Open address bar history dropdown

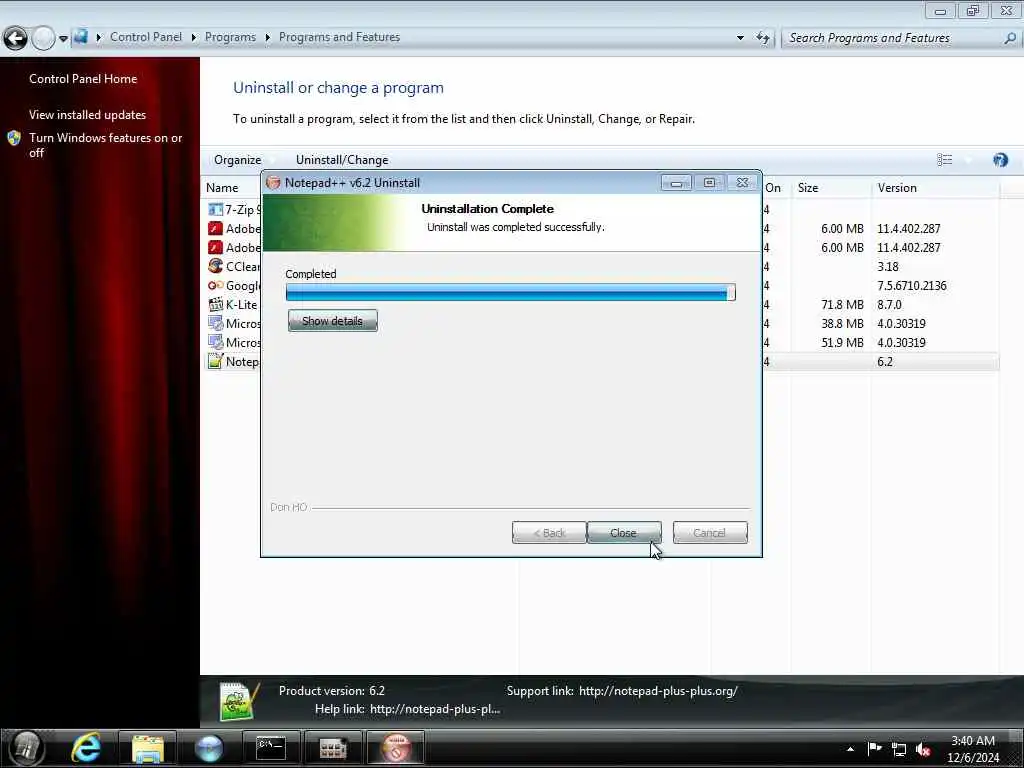coord(740,38)
